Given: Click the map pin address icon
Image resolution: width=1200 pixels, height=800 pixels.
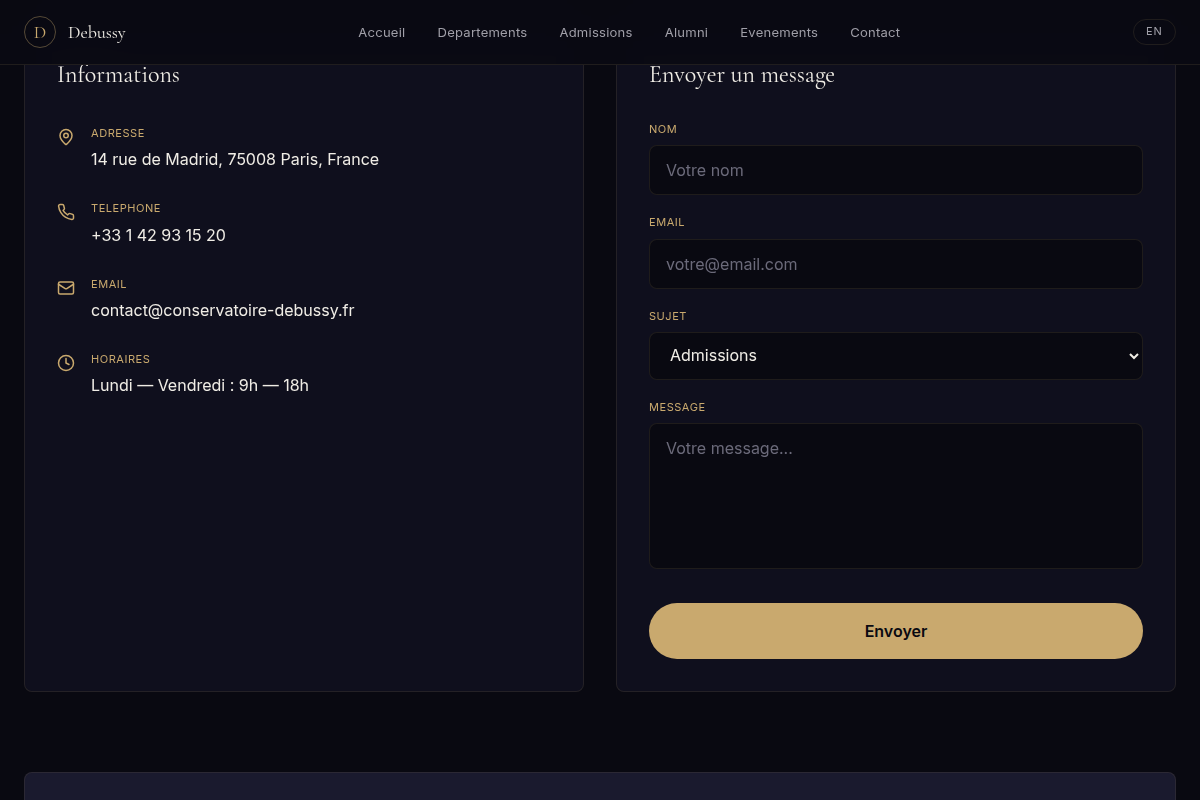Looking at the screenshot, I should 66,137.
